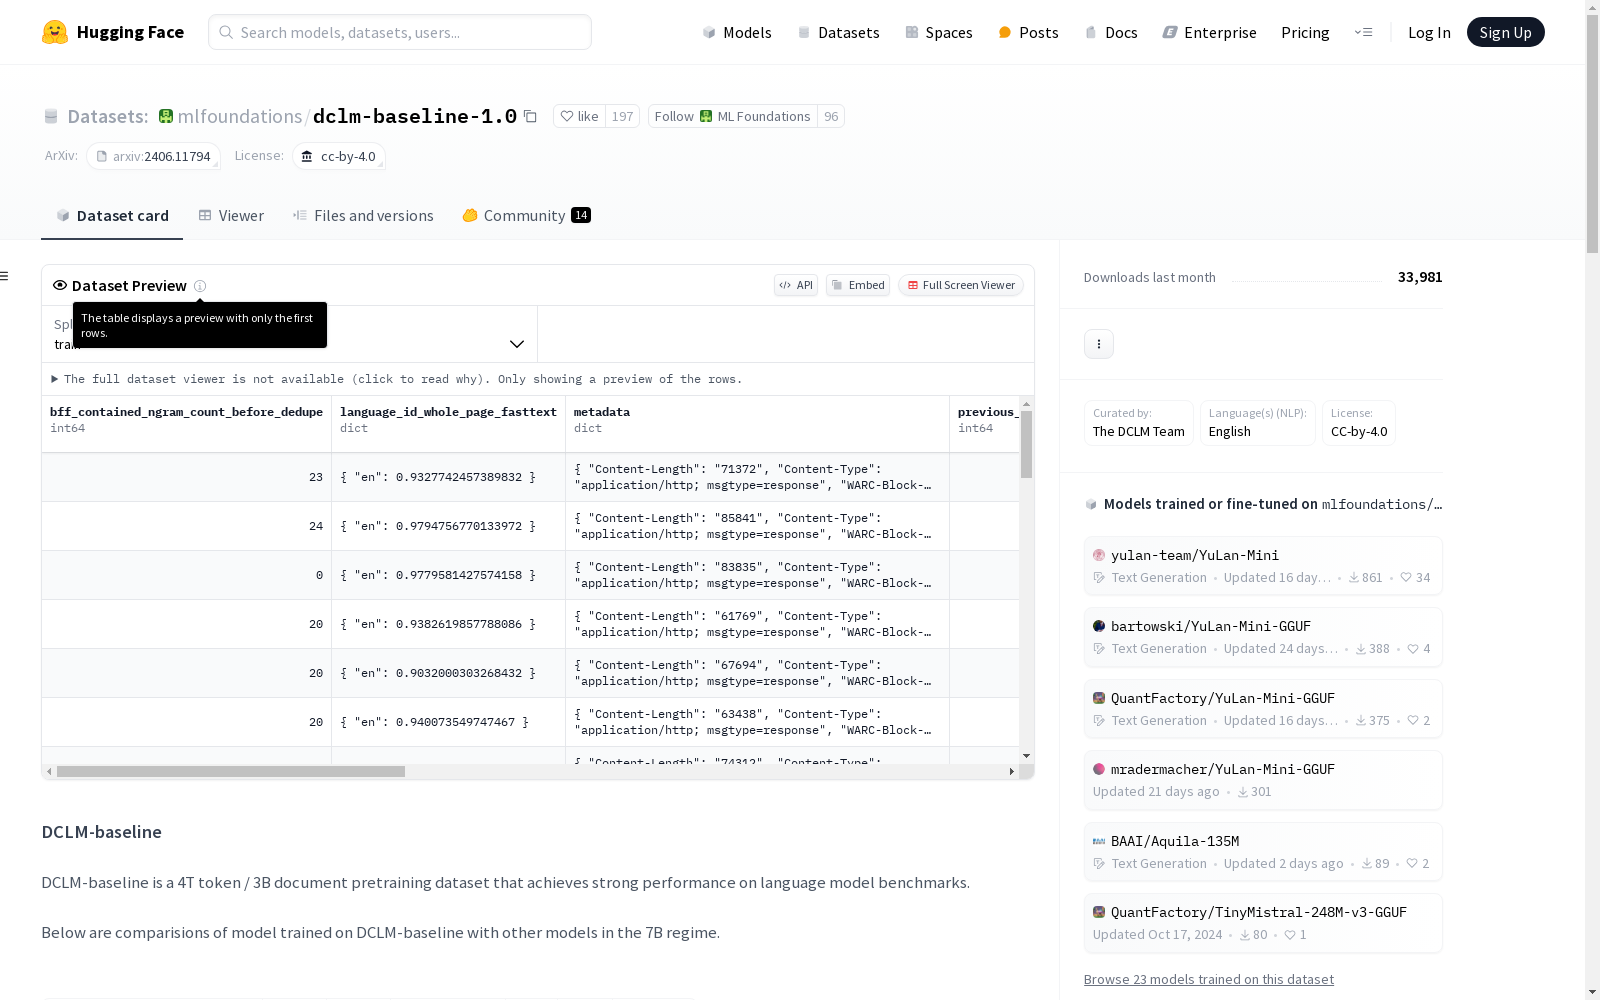Switch to Files and versions tab
Image resolution: width=1600 pixels, height=1000 pixels.
363,215
